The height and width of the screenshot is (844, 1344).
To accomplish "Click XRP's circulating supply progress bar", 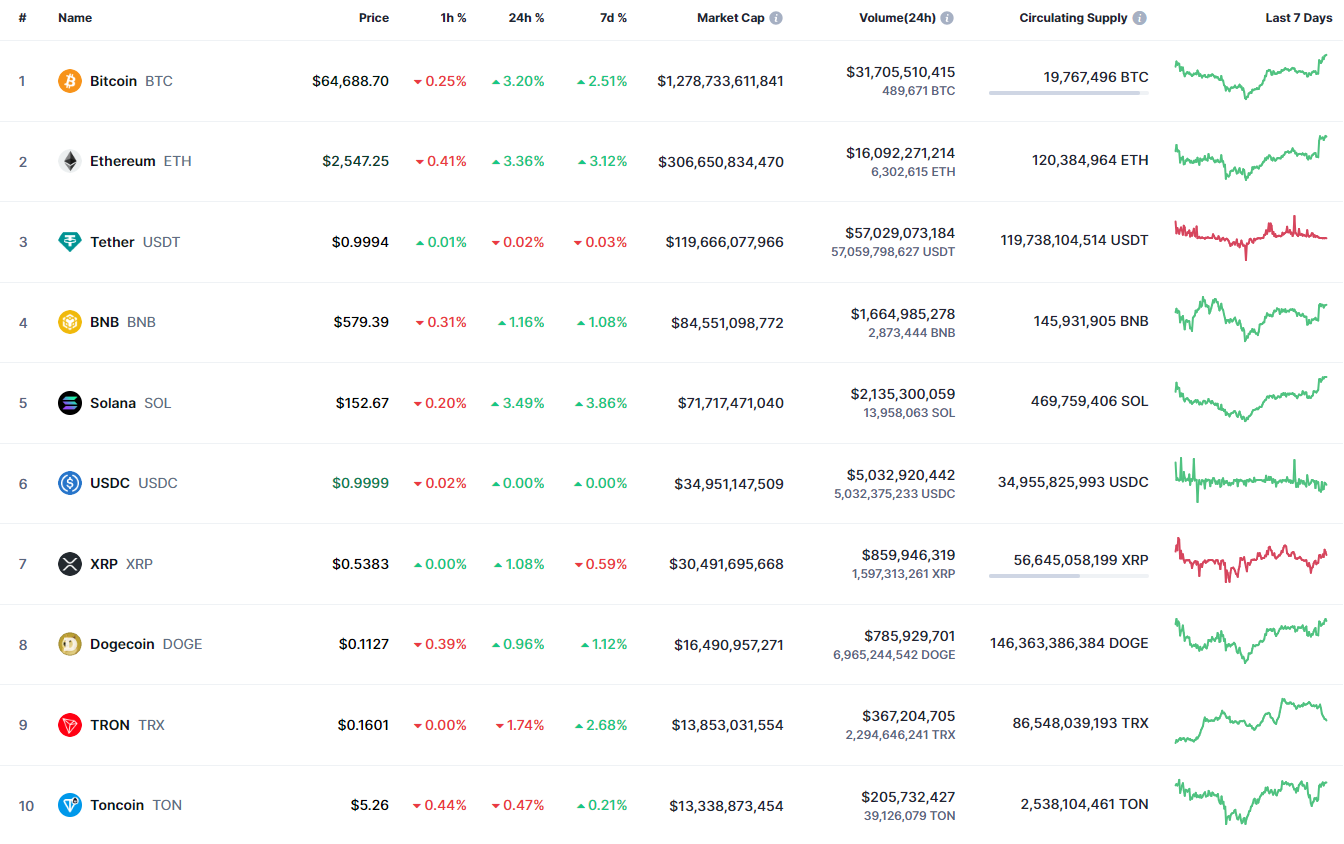I will (1069, 576).
